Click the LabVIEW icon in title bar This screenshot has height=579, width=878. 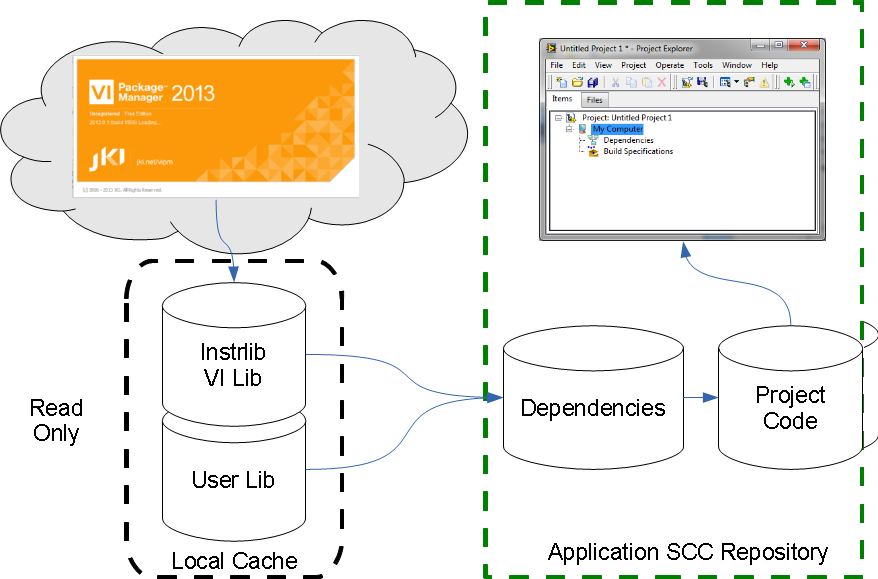tap(552, 48)
